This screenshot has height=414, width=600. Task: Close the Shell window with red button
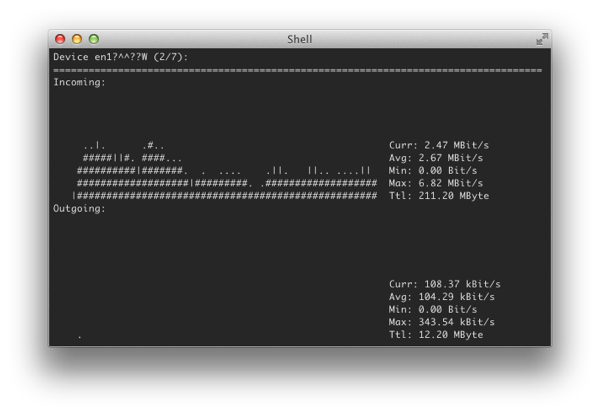pos(60,39)
